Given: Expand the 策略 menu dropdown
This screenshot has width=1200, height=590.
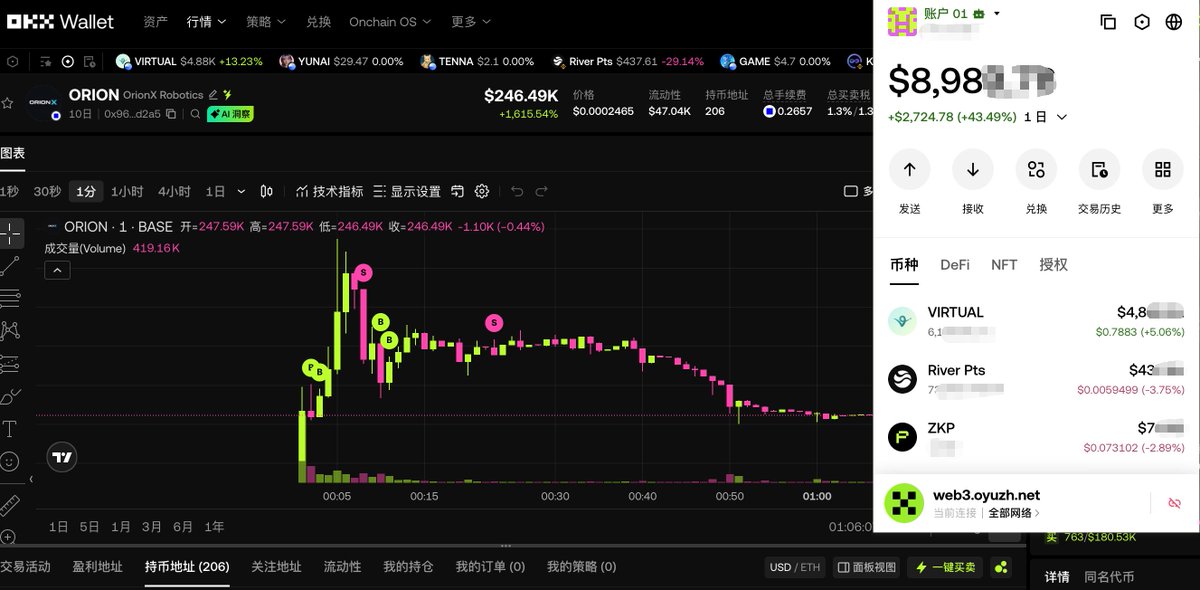Looking at the screenshot, I should point(266,21).
